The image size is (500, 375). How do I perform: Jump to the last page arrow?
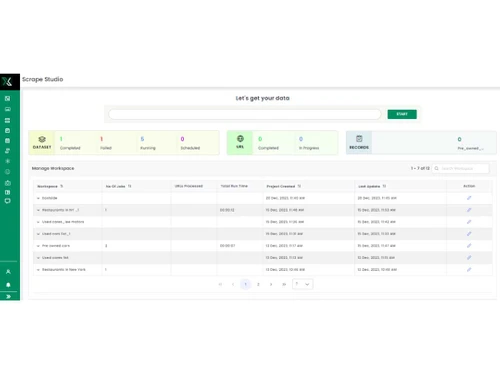coord(284,284)
